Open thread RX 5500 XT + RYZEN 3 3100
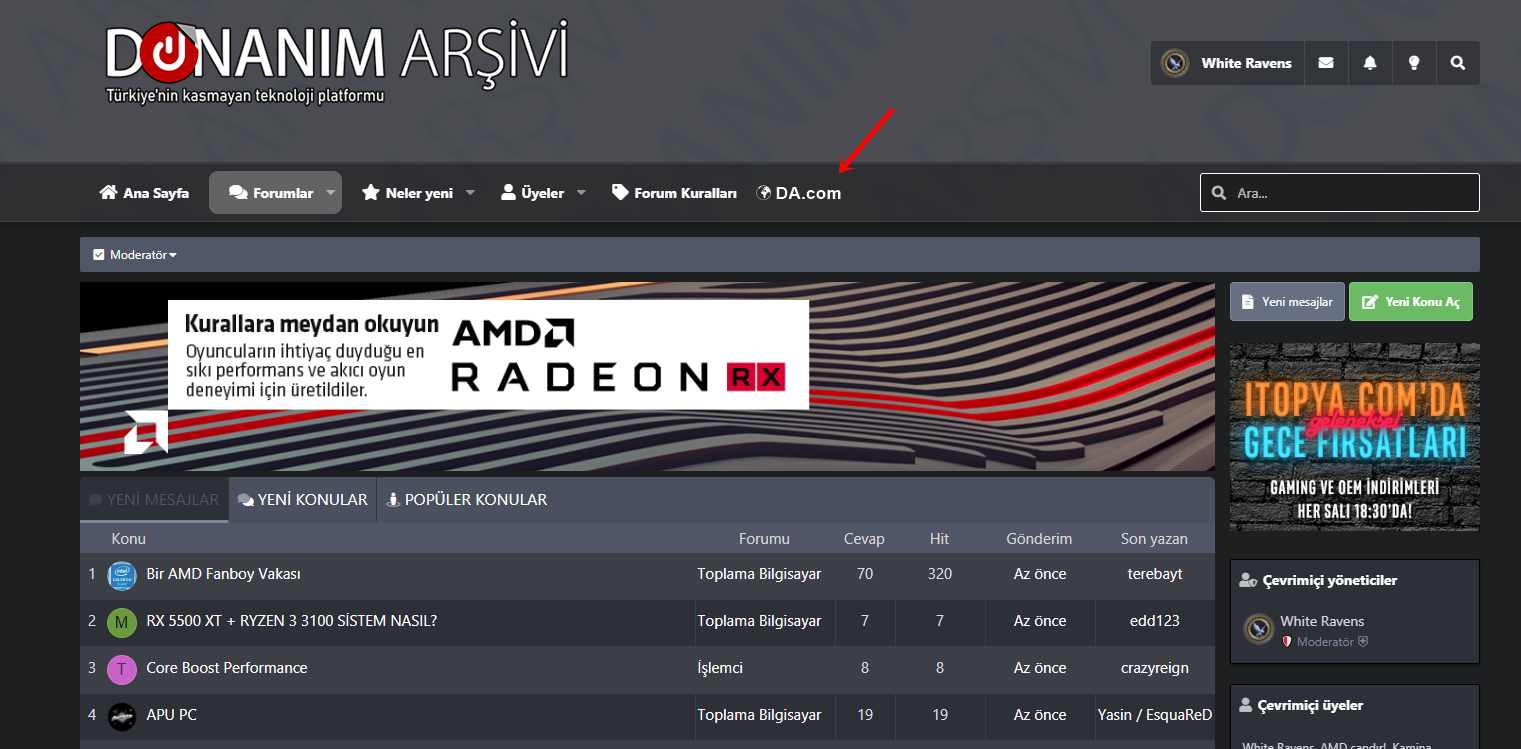The width and height of the screenshot is (1521, 749). tap(292, 621)
